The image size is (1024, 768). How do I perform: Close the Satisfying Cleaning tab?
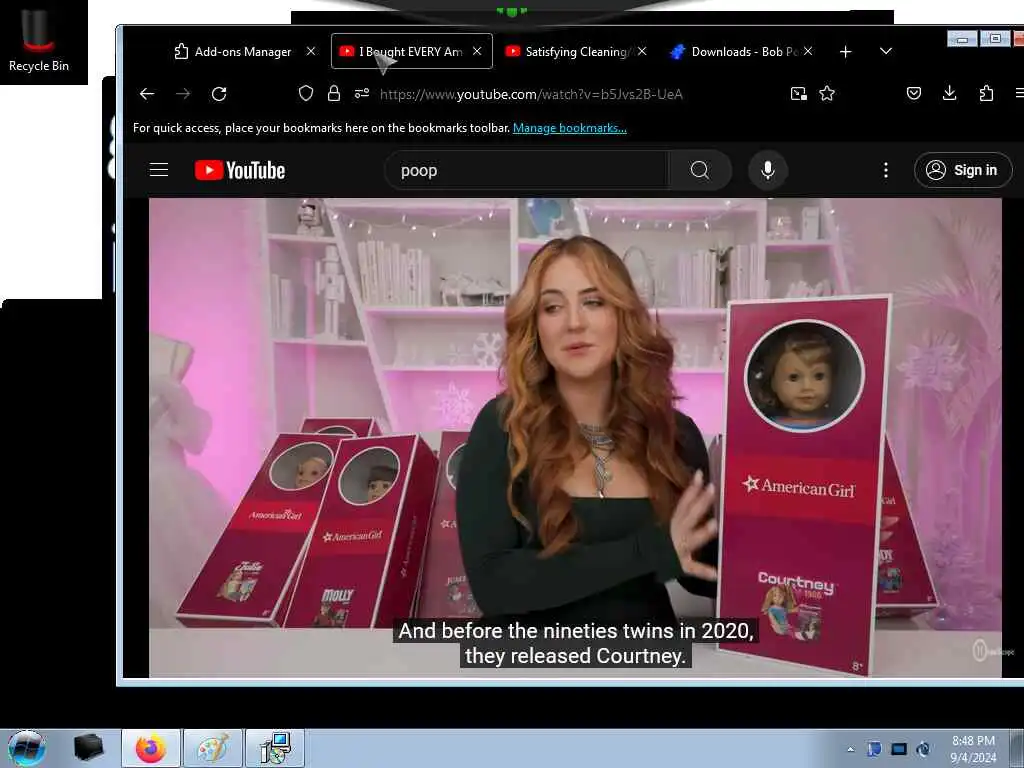[x=643, y=51]
